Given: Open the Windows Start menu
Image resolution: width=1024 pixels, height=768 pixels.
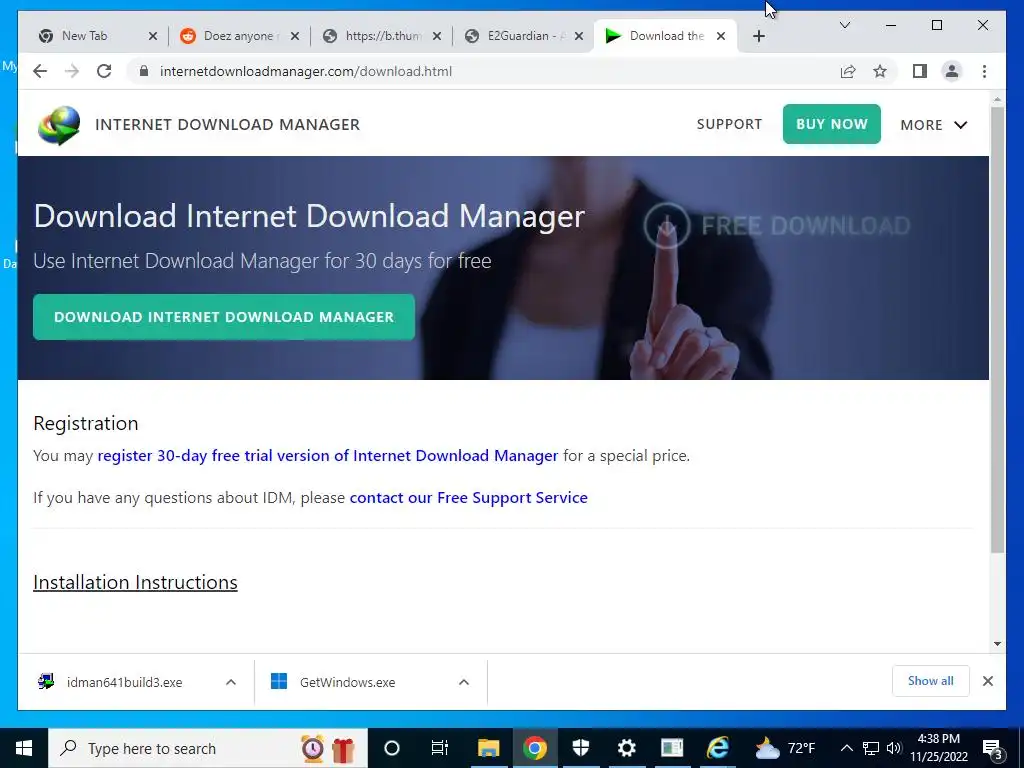Looking at the screenshot, I should [24, 748].
